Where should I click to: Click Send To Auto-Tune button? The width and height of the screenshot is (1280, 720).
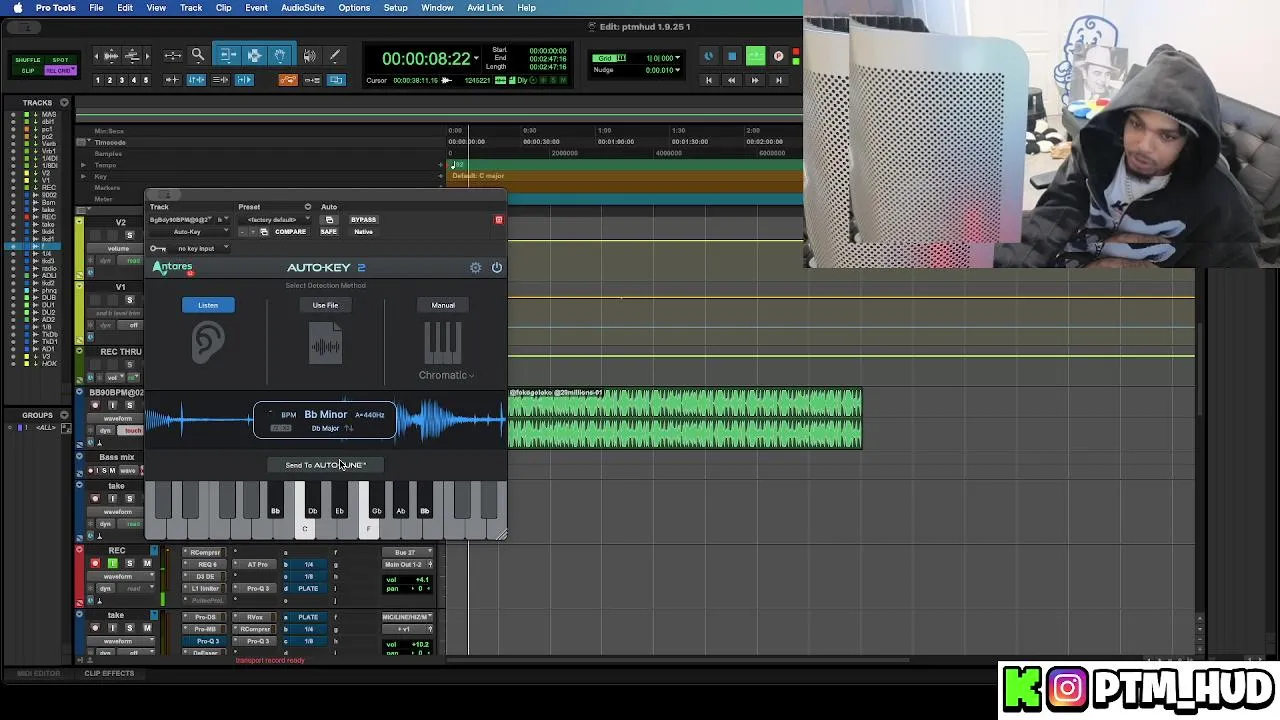pos(326,465)
